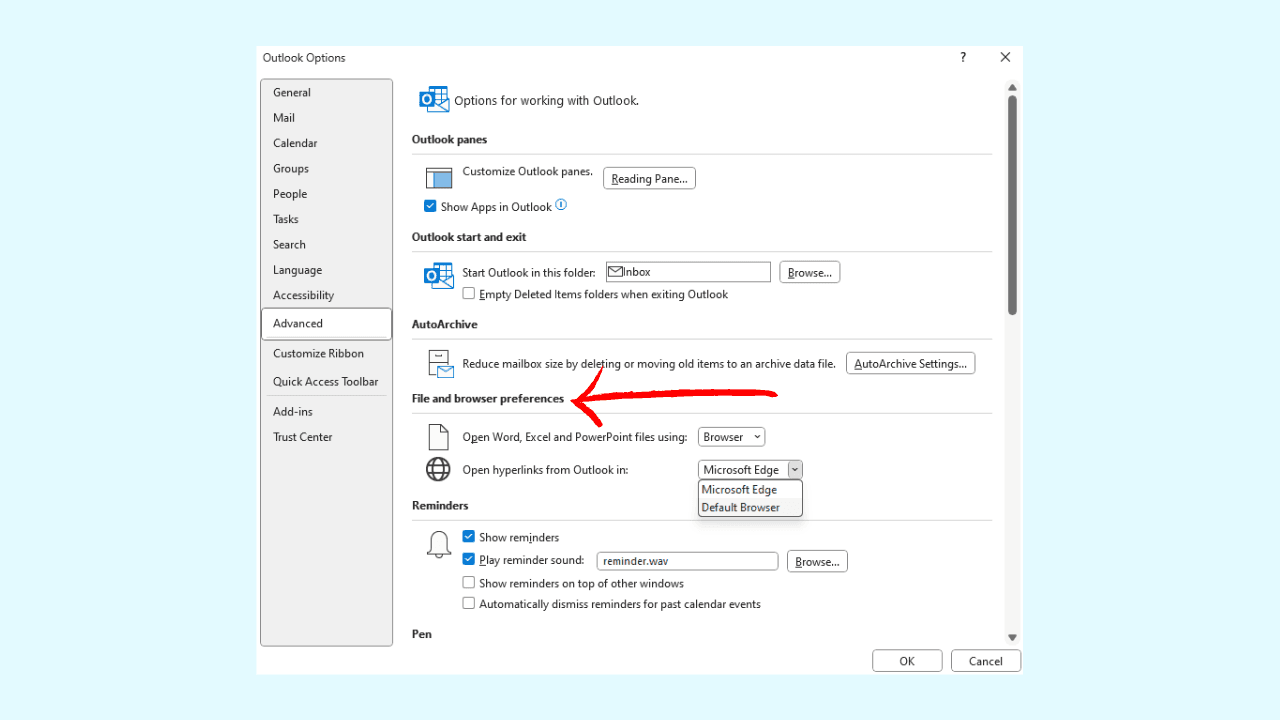
Task: Click the reminder.wav sound file field
Action: (687, 562)
